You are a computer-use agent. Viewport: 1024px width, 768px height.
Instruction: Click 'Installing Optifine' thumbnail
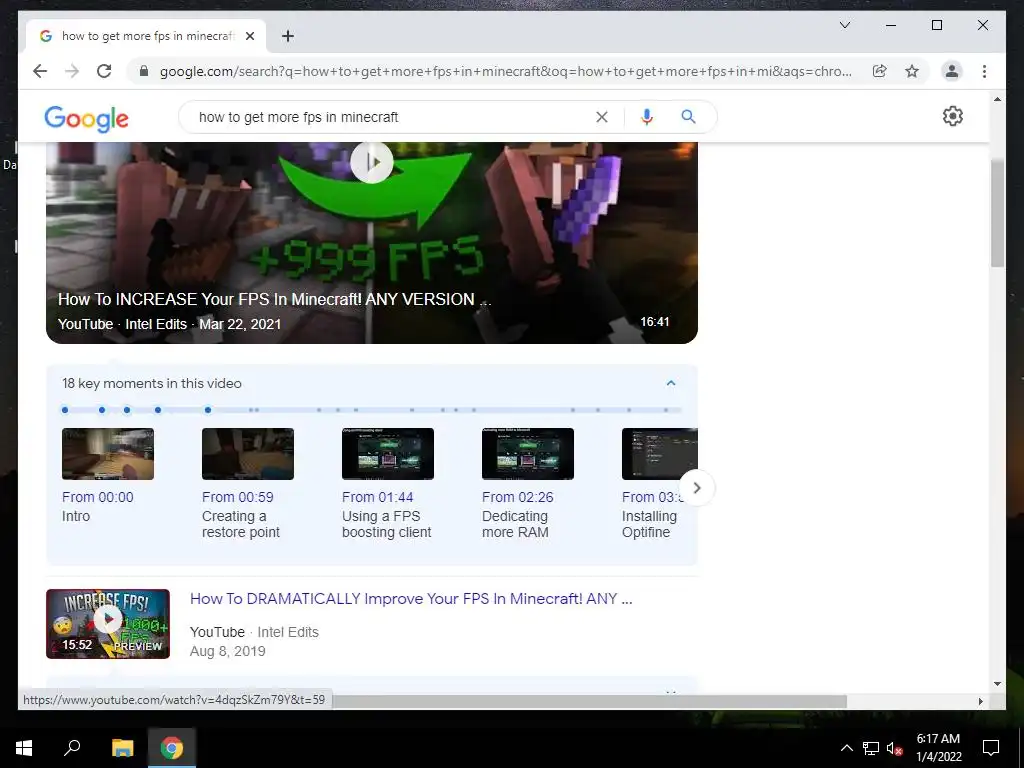tap(660, 454)
